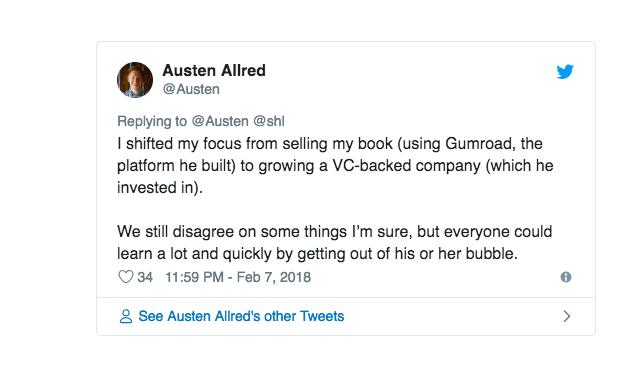
Task: Open the 11:59 PM - Feb 7, 2018 timestamp
Action: pyautogui.click(x=238, y=277)
